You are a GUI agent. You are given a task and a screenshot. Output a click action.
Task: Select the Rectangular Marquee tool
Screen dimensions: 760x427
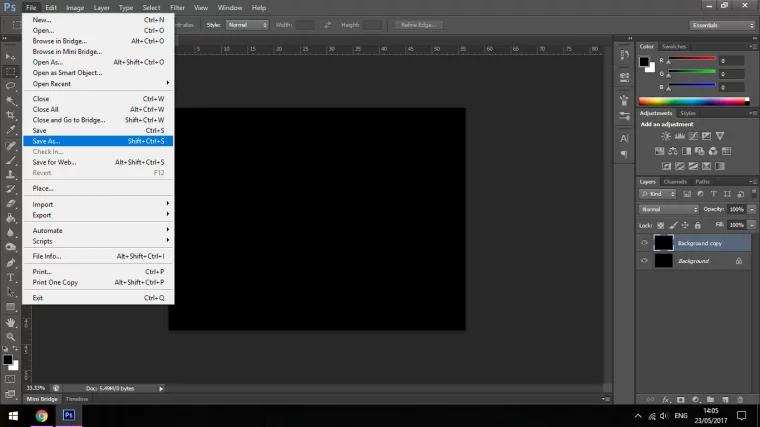11,72
